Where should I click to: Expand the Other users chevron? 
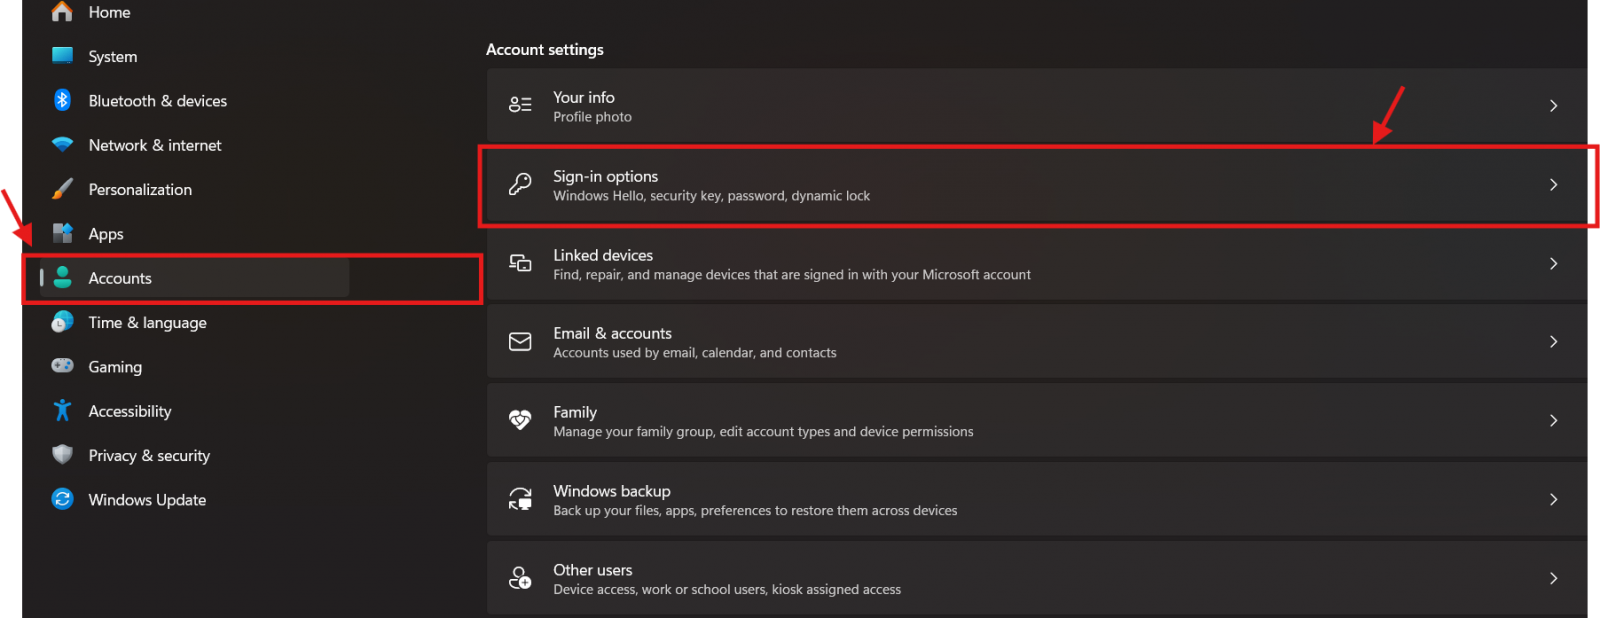1553,579
